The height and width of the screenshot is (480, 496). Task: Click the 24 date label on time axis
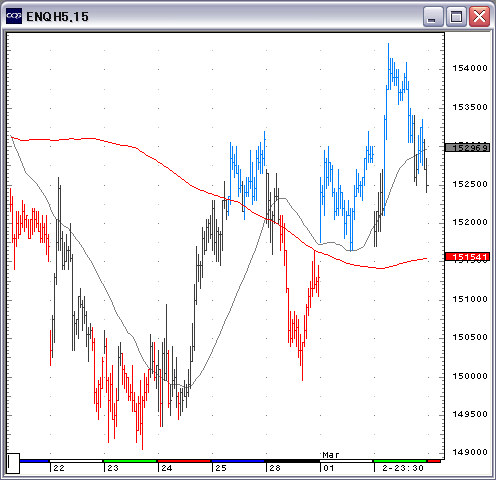coord(167,468)
